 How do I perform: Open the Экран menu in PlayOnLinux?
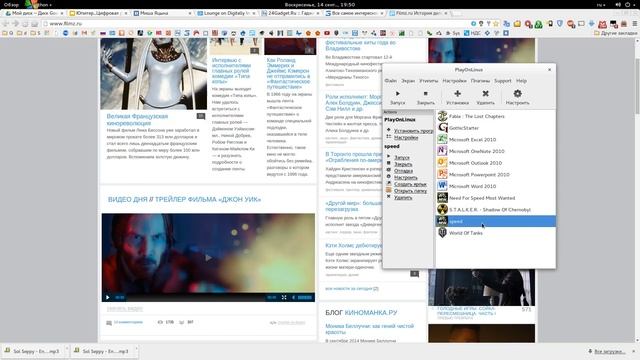[x=408, y=81]
